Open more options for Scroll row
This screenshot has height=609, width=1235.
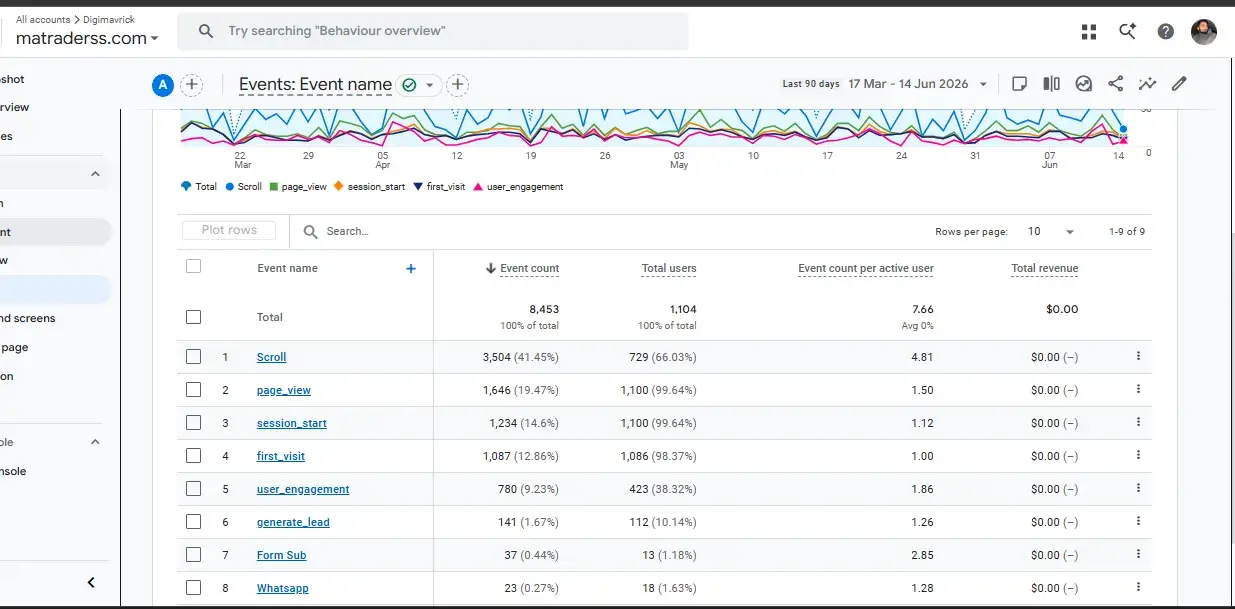(1138, 356)
